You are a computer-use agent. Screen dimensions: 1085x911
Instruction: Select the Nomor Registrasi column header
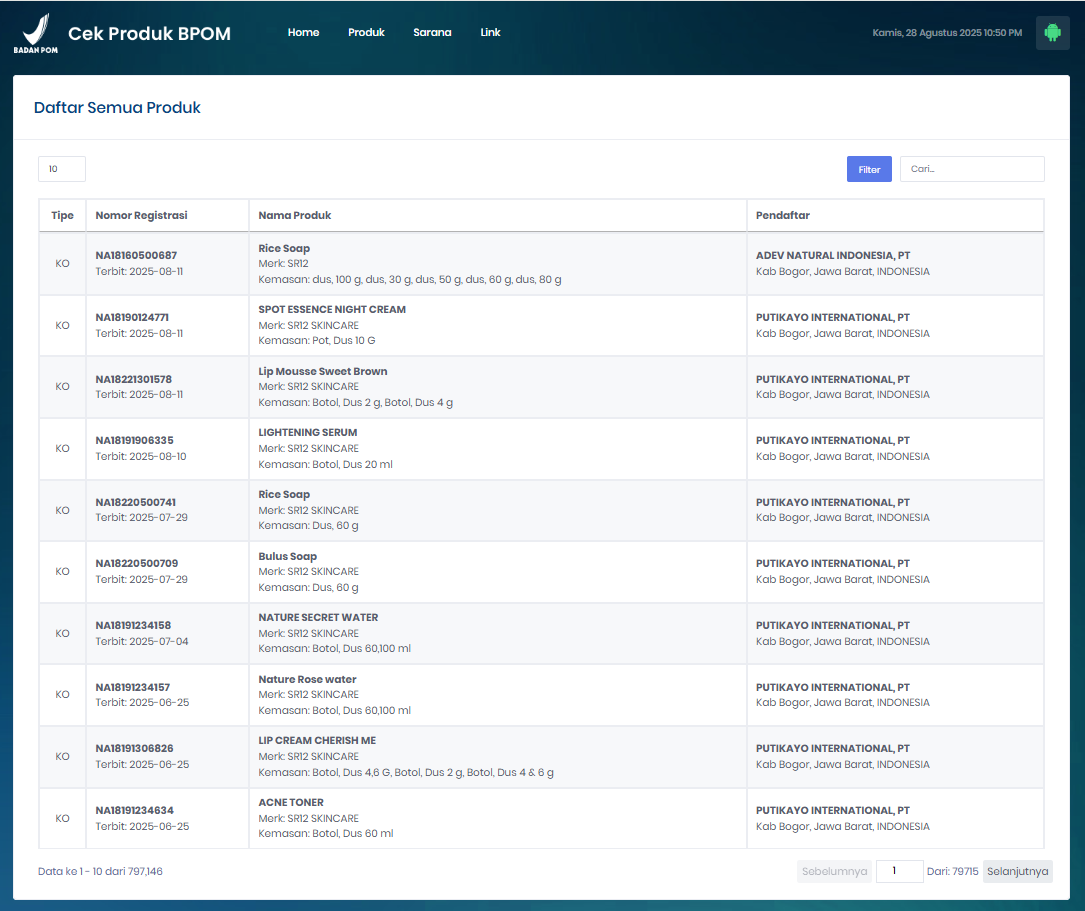[141, 215]
